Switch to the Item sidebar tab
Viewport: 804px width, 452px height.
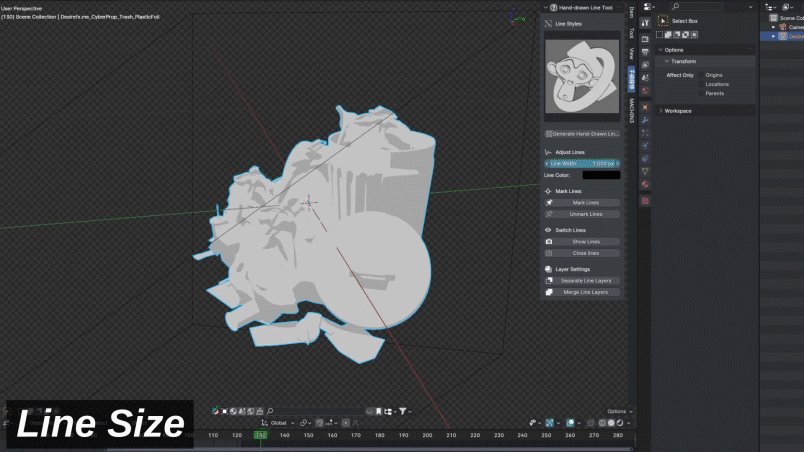632,12
